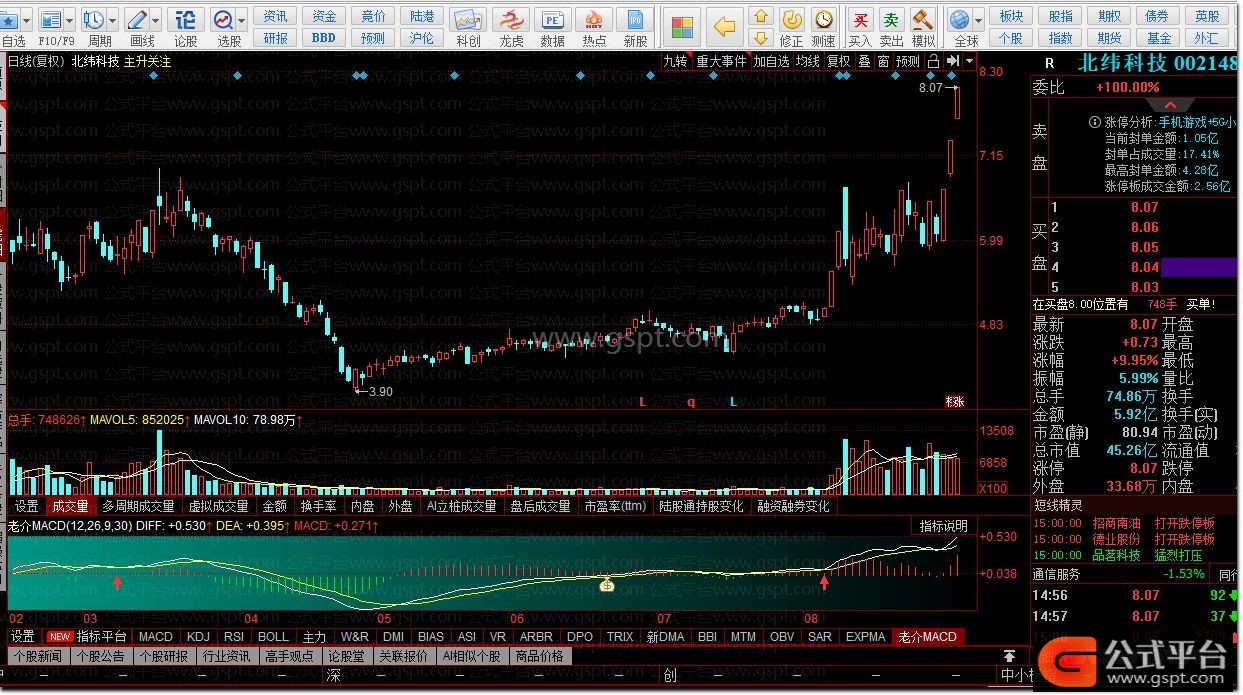Click the BBD toolbar button
Image resolution: width=1243 pixels, height=695 pixels.
(x=324, y=37)
